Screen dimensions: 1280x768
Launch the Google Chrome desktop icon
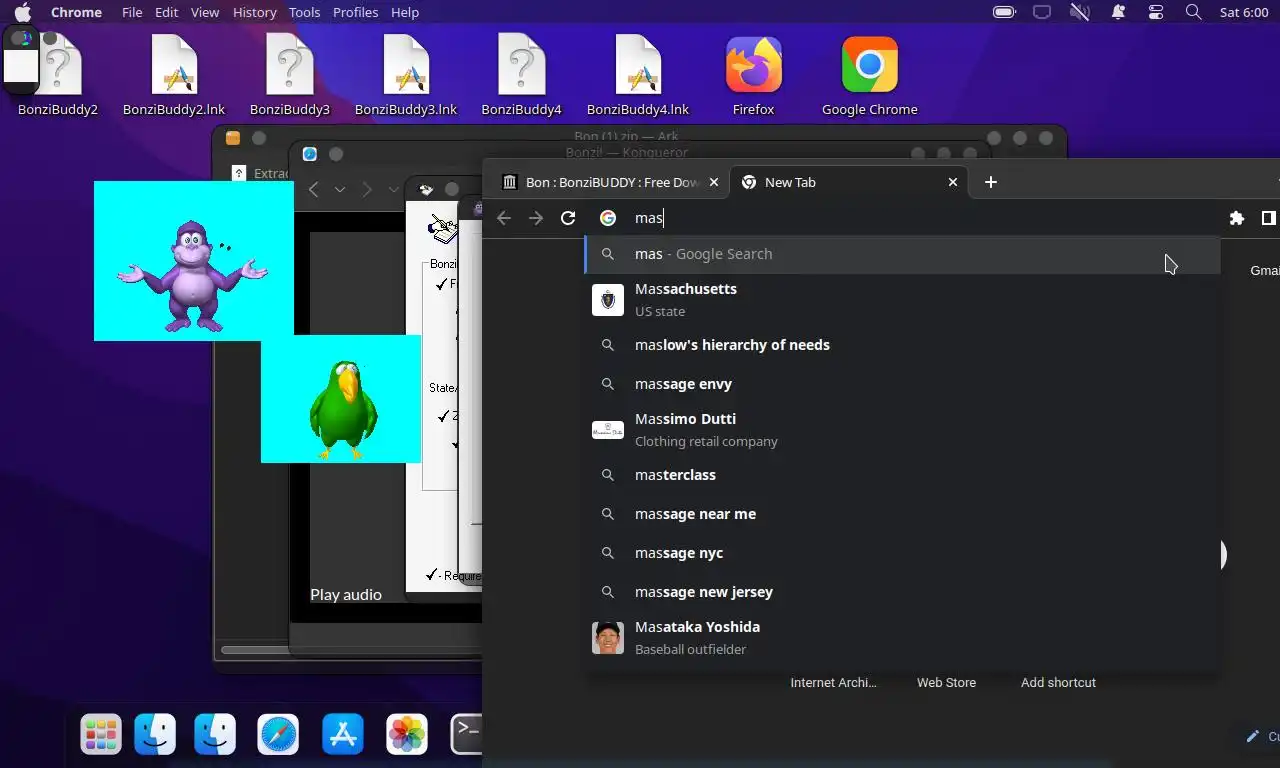(x=870, y=76)
